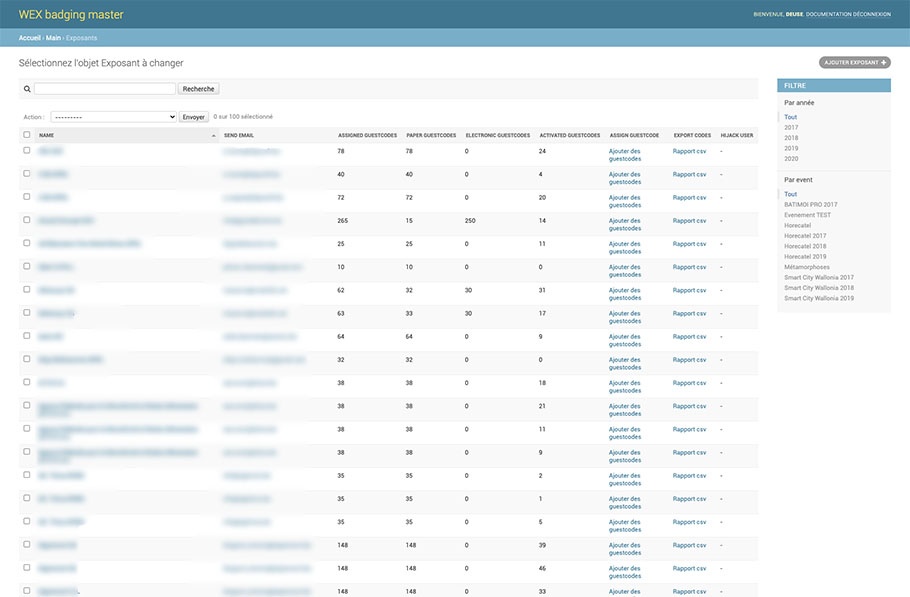Screen dimensions: 910x597
Task: Click the Name column sort arrow
Action: click(213, 135)
